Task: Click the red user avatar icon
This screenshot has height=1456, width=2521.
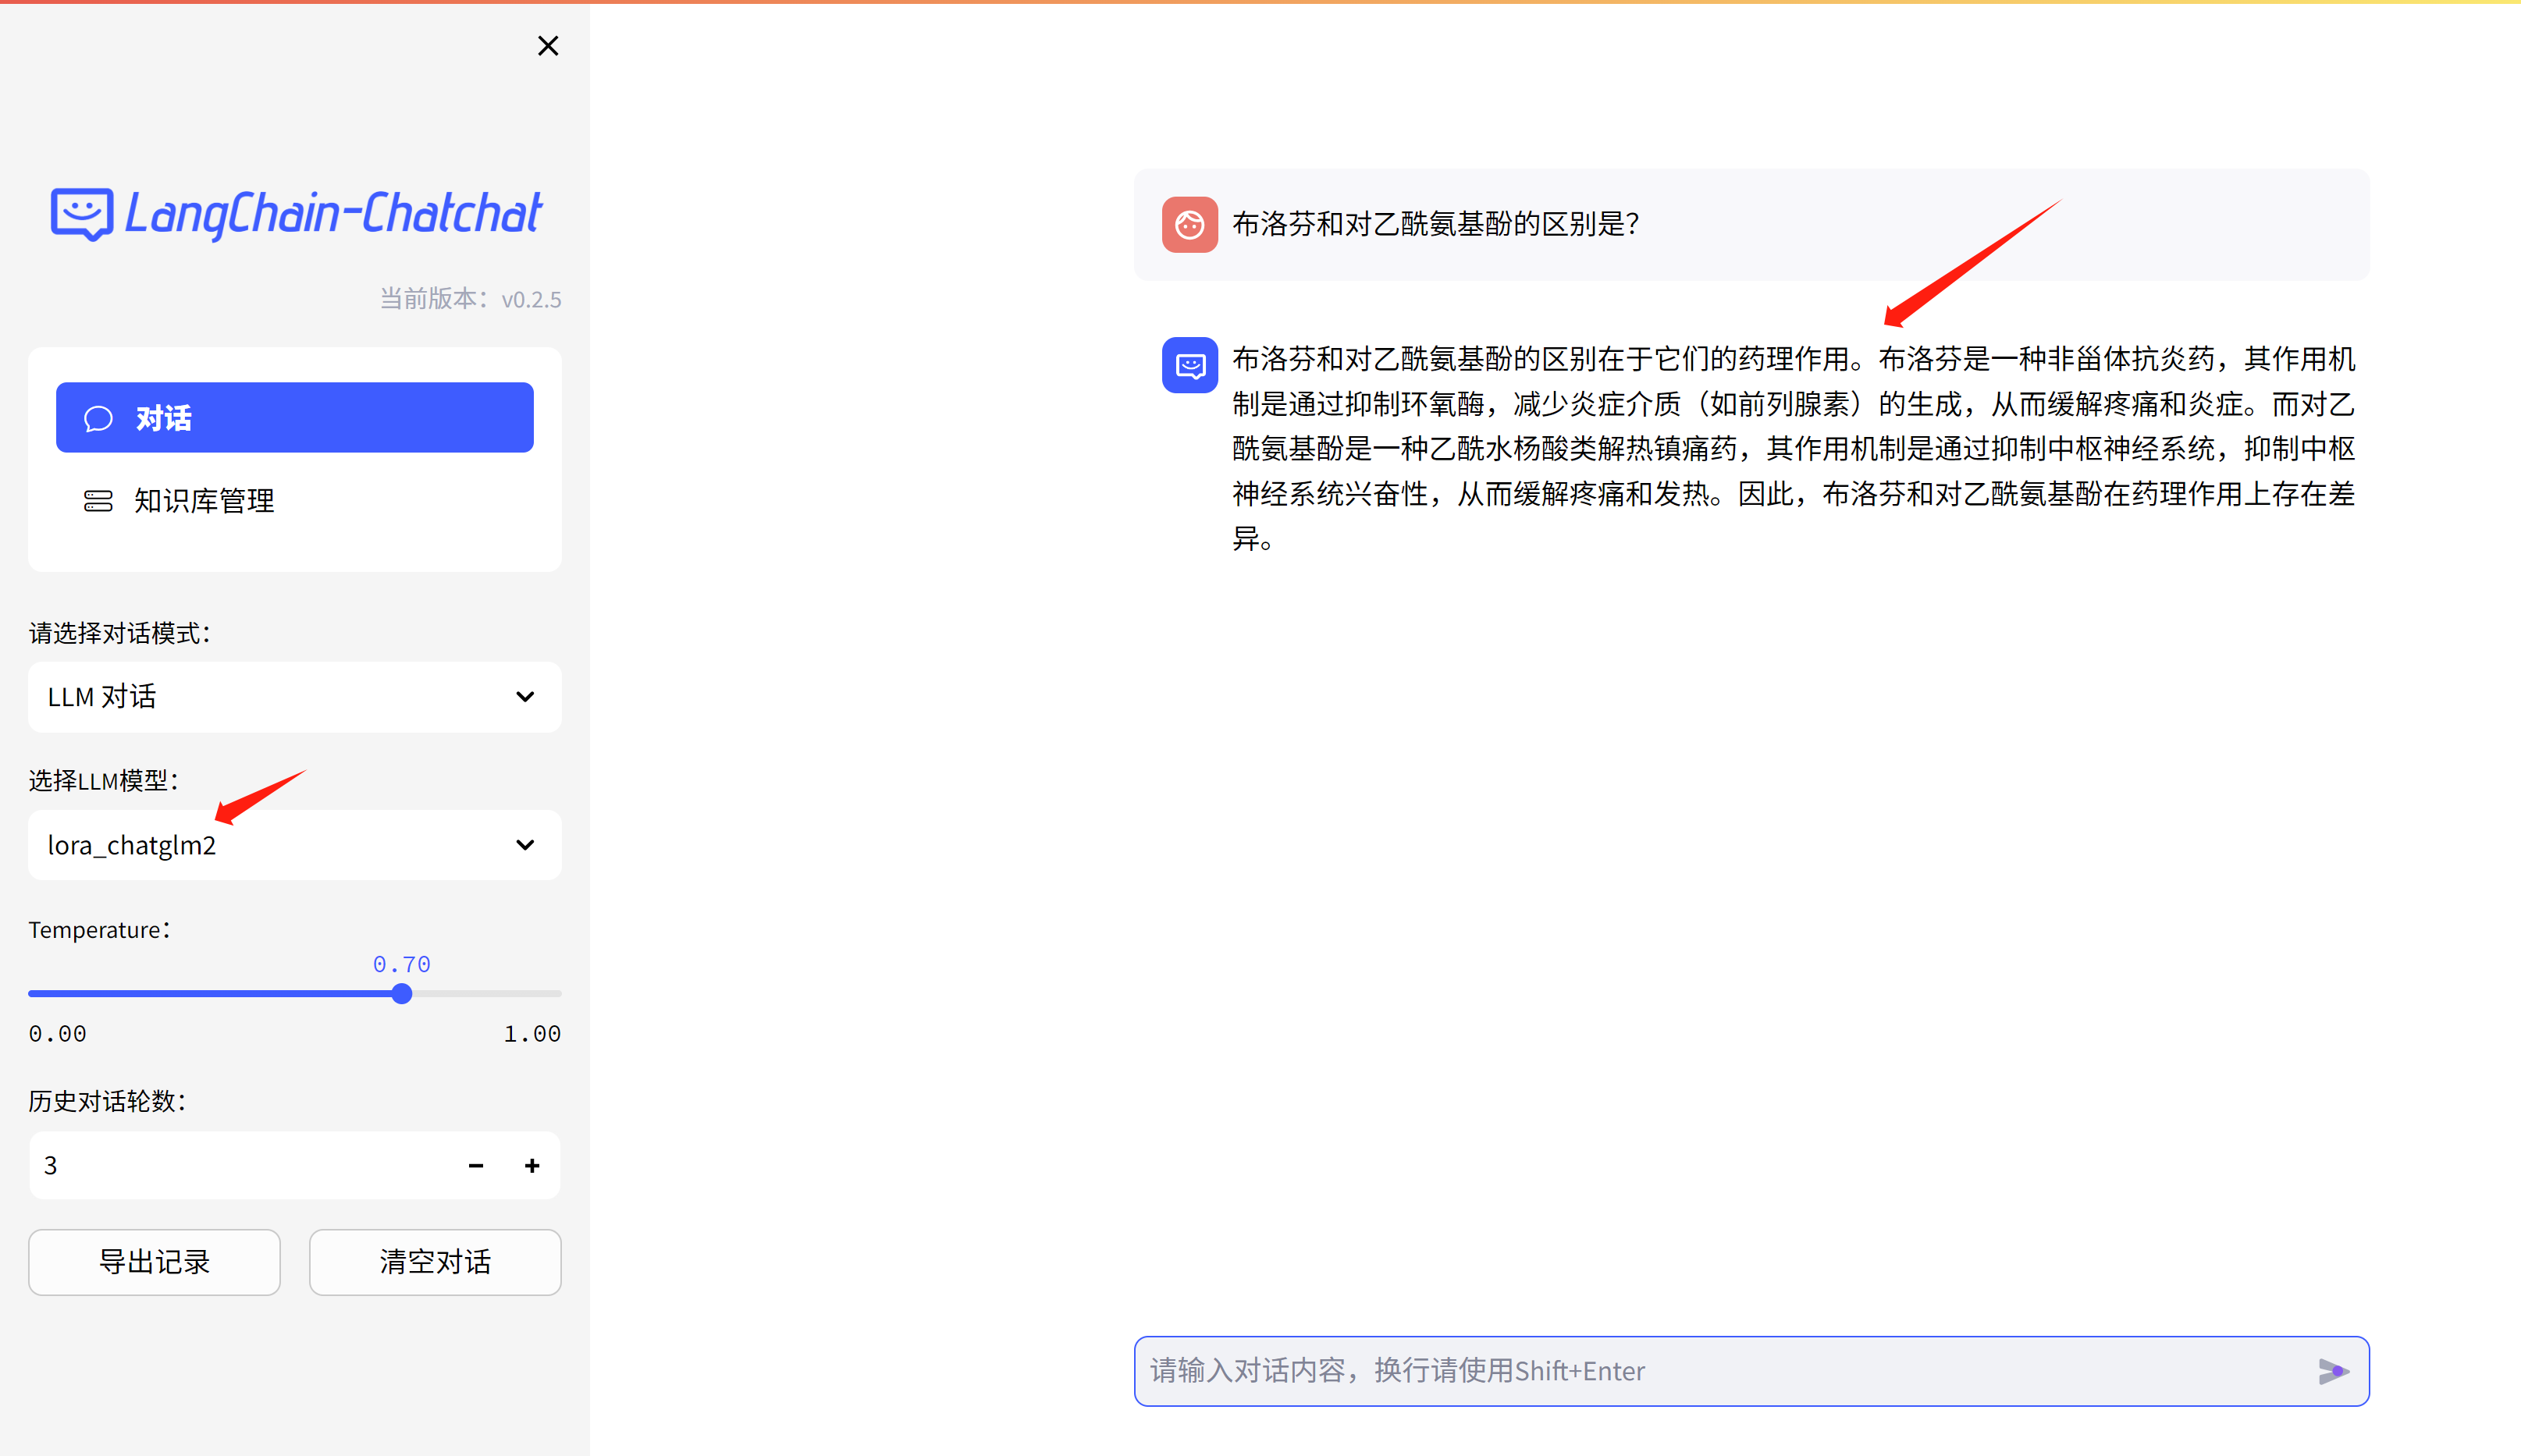Action: pyautogui.click(x=1189, y=224)
